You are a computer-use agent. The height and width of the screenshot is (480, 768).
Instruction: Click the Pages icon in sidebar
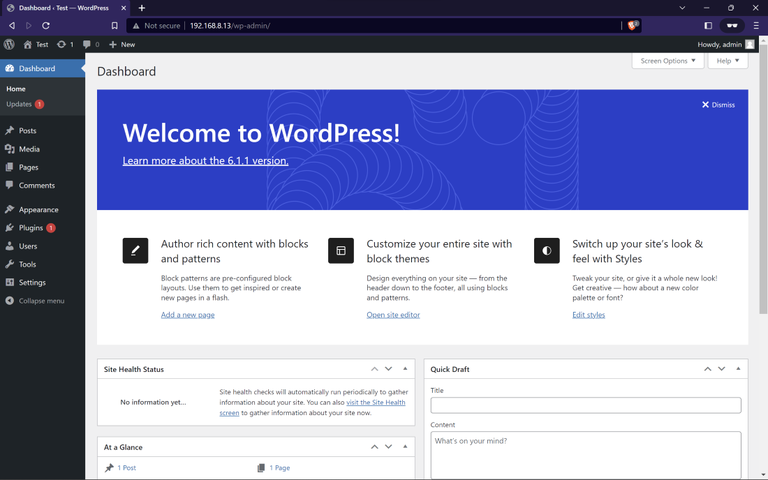click(9, 167)
